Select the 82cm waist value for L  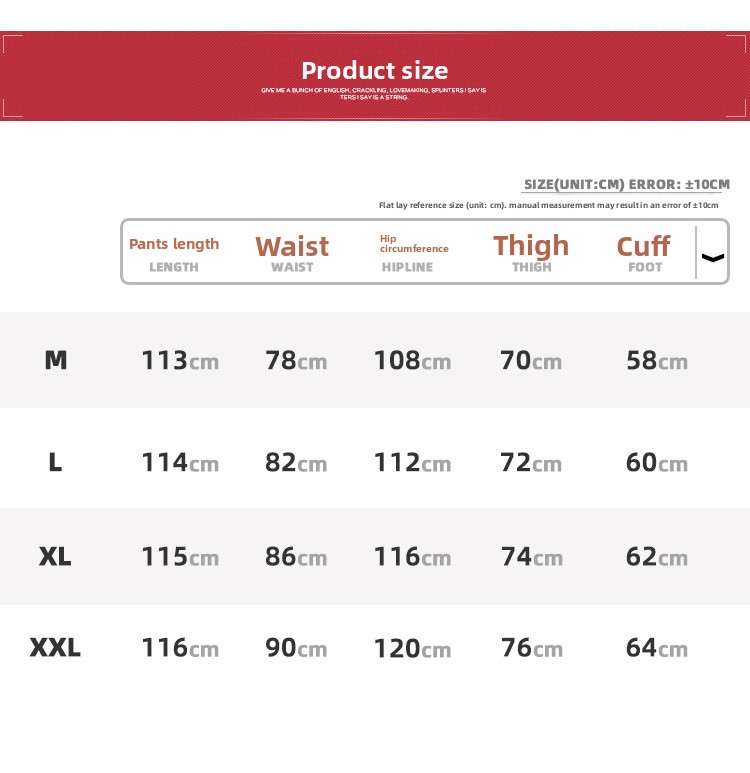pos(296,462)
